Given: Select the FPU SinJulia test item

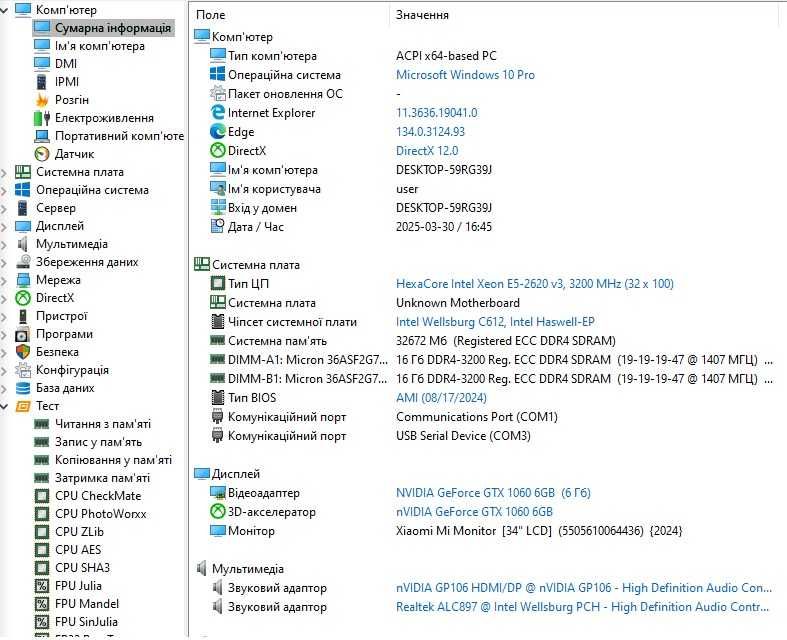Looking at the screenshot, I should [x=86, y=622].
